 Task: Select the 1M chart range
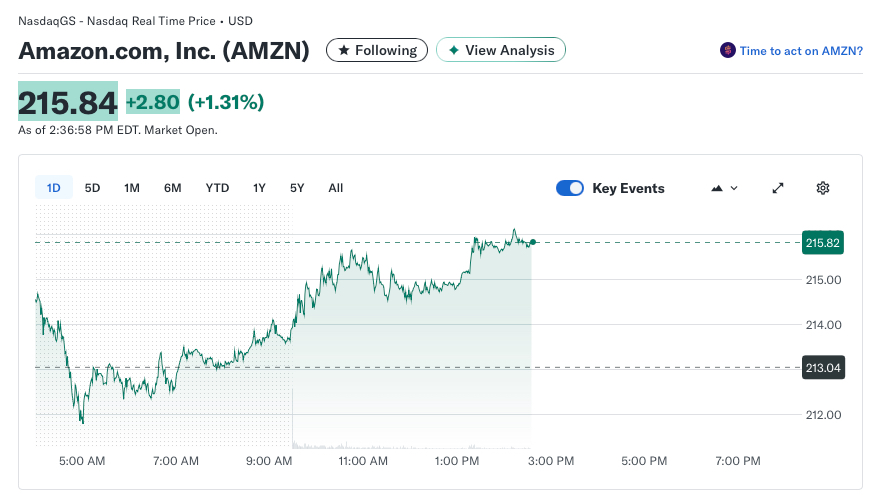pyautogui.click(x=132, y=188)
